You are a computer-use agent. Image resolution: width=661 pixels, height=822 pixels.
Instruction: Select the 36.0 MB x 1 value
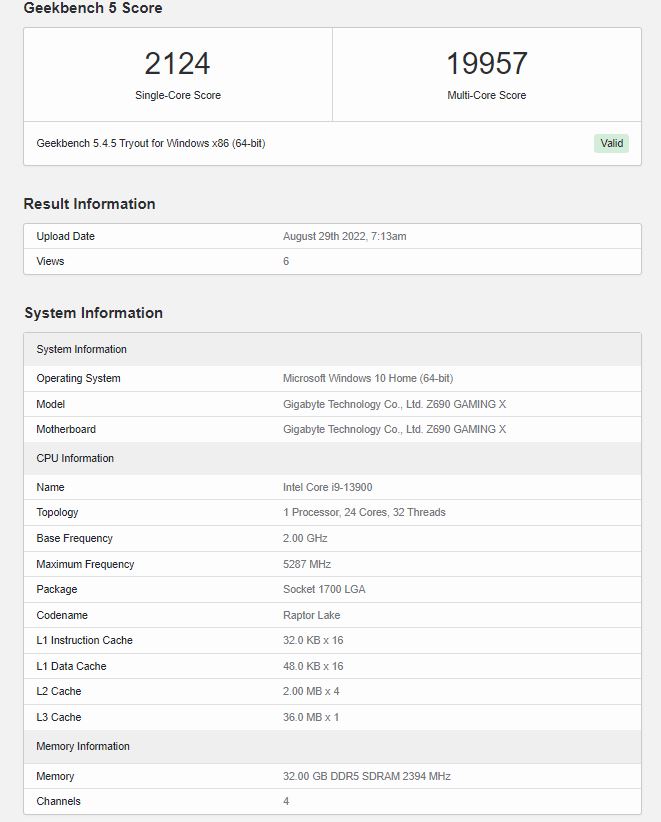coord(311,717)
